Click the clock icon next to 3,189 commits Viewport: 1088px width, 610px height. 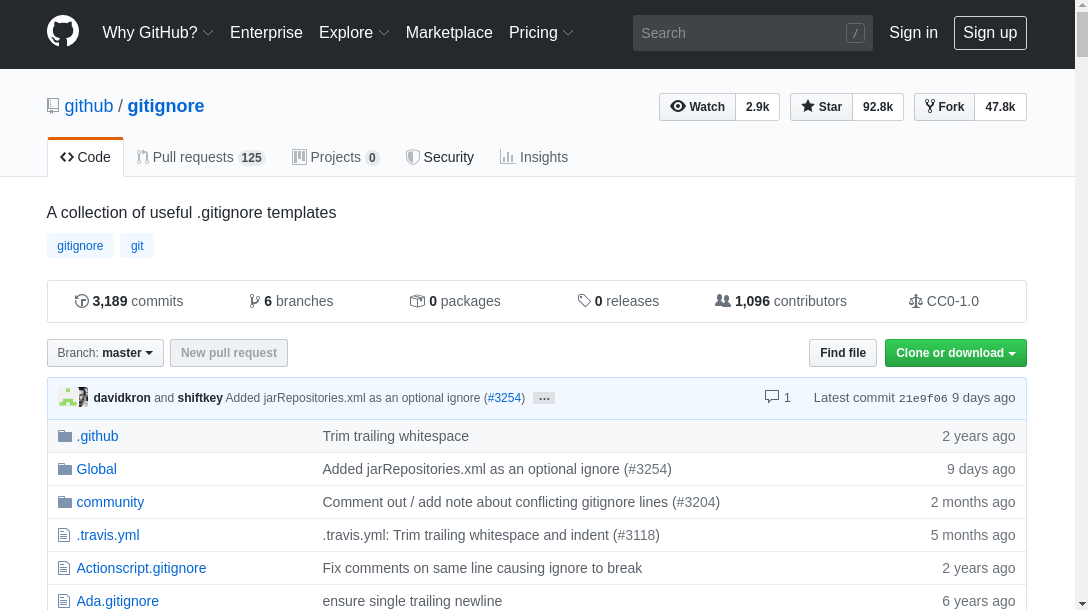[81, 301]
